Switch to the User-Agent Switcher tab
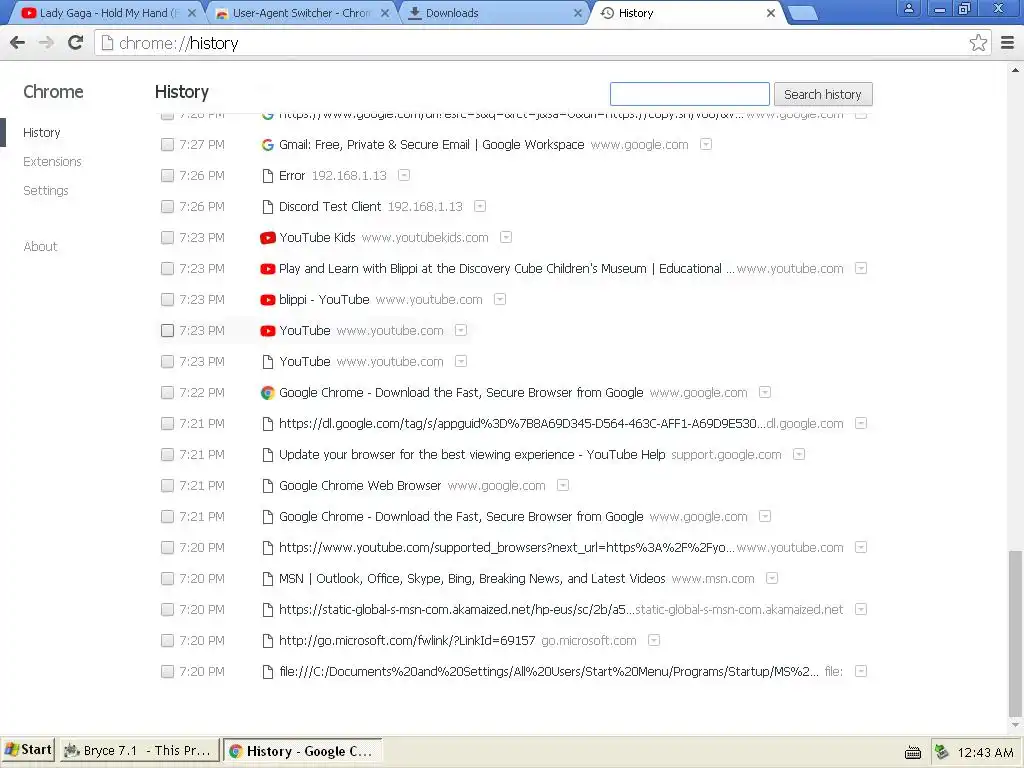Viewport: 1024px width, 768px height. [302, 13]
